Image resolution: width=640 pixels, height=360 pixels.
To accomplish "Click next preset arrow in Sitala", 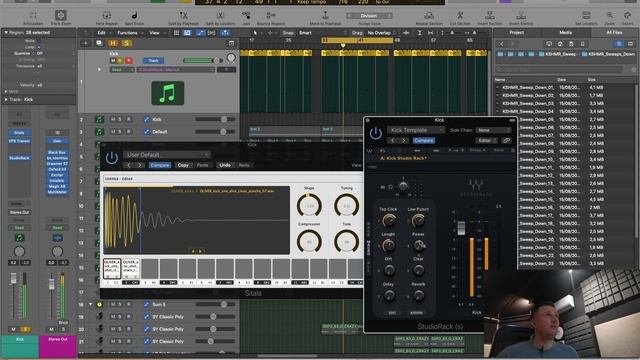I will coord(139,165).
